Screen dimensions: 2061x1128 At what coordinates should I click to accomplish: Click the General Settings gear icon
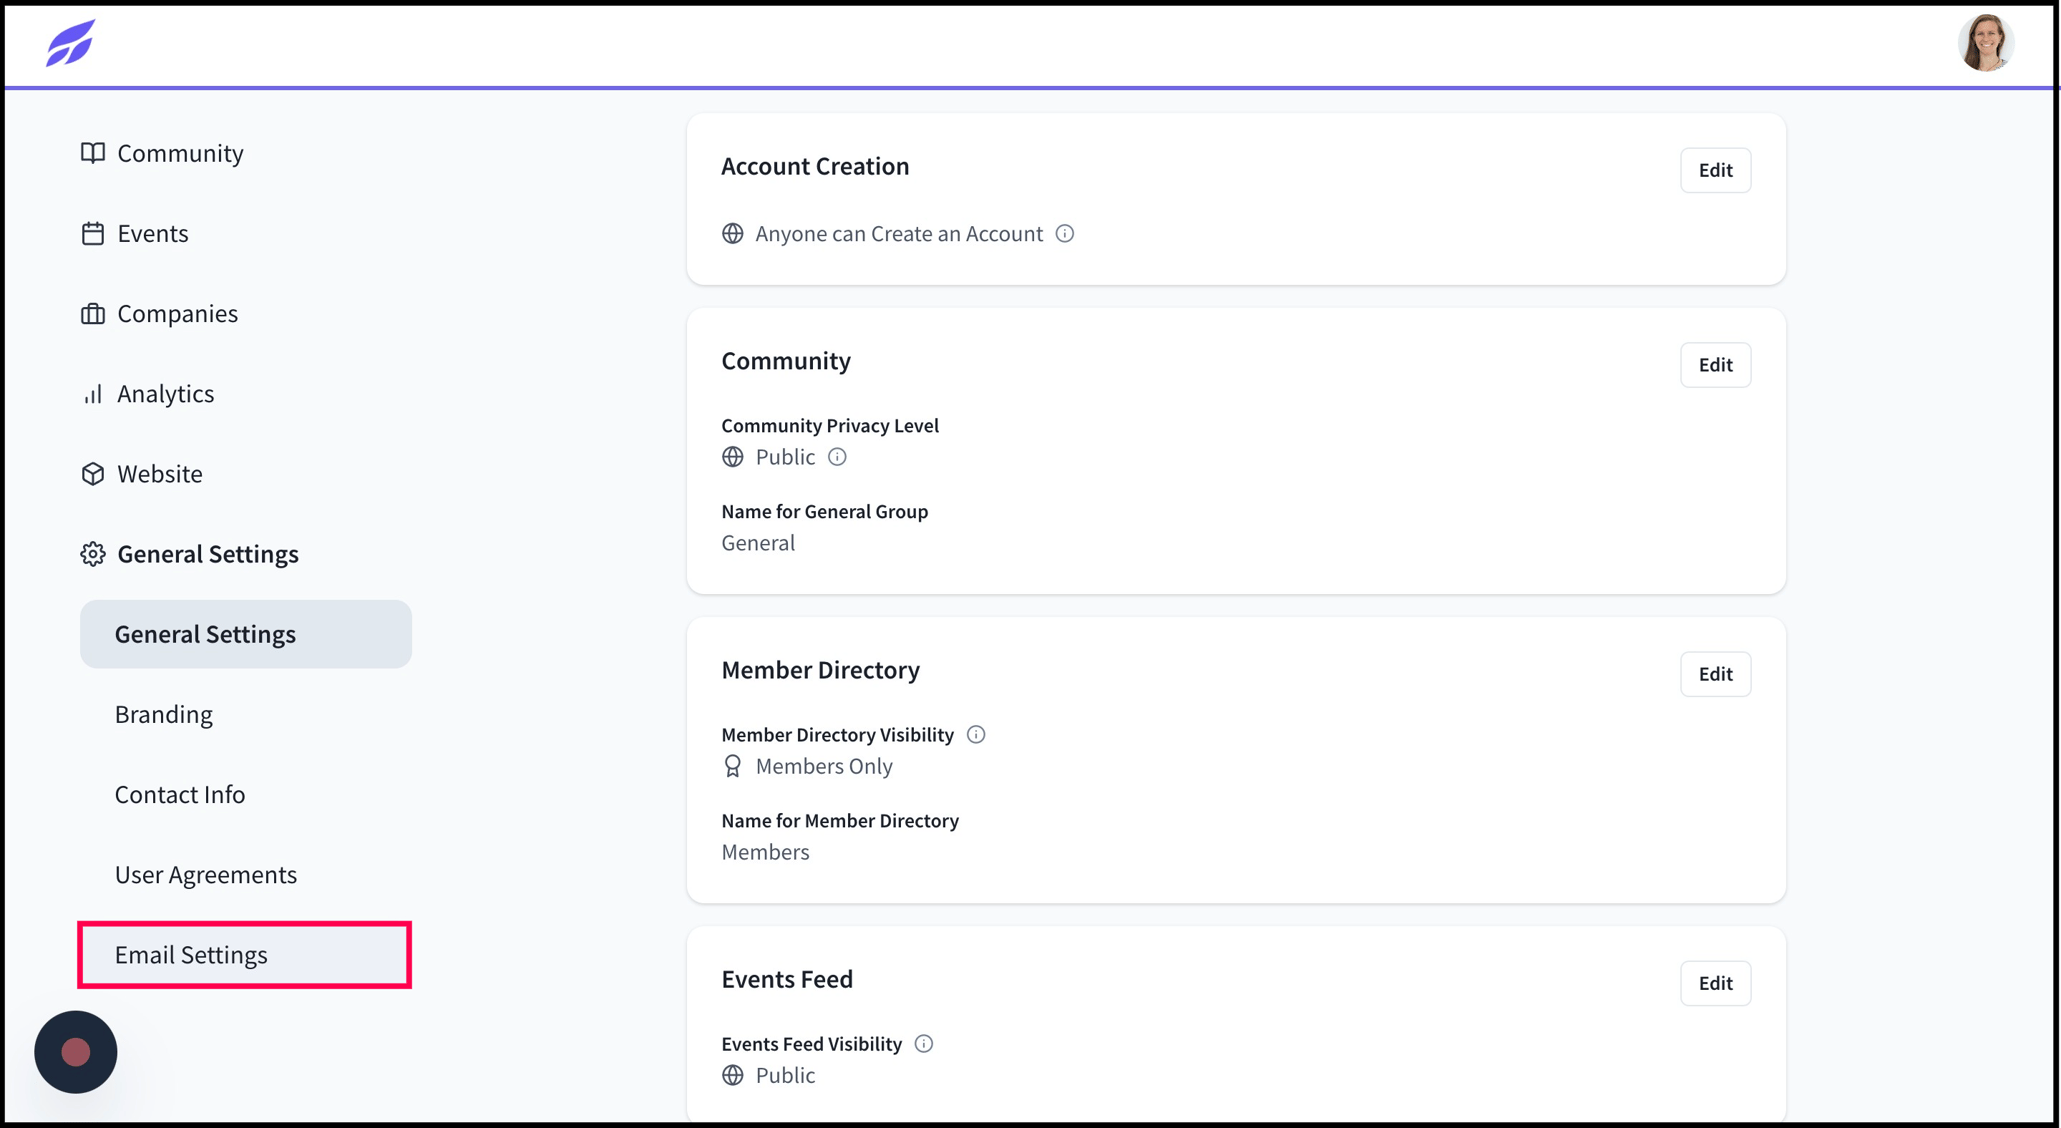[92, 553]
